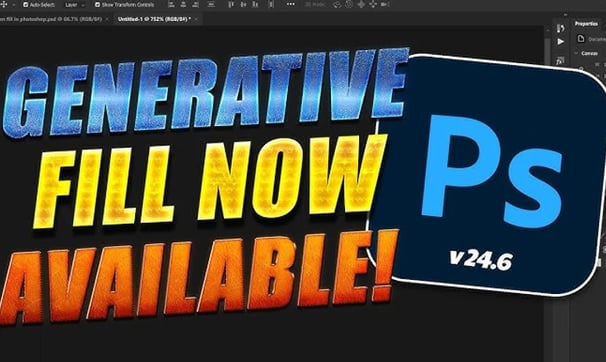The height and width of the screenshot is (362, 606).
Task: Select the Slide 3D camera icon
Action: tap(373, 5)
